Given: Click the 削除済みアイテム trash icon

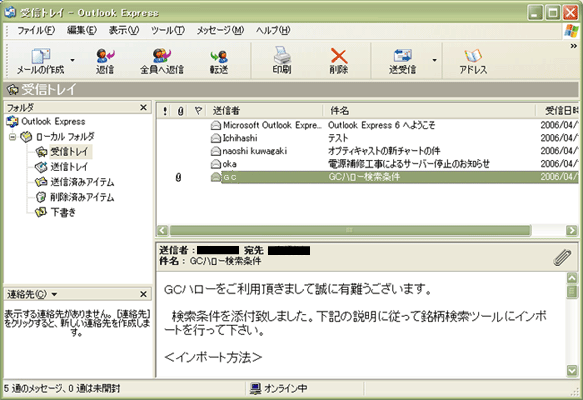Looking at the screenshot, I should 41,197.
